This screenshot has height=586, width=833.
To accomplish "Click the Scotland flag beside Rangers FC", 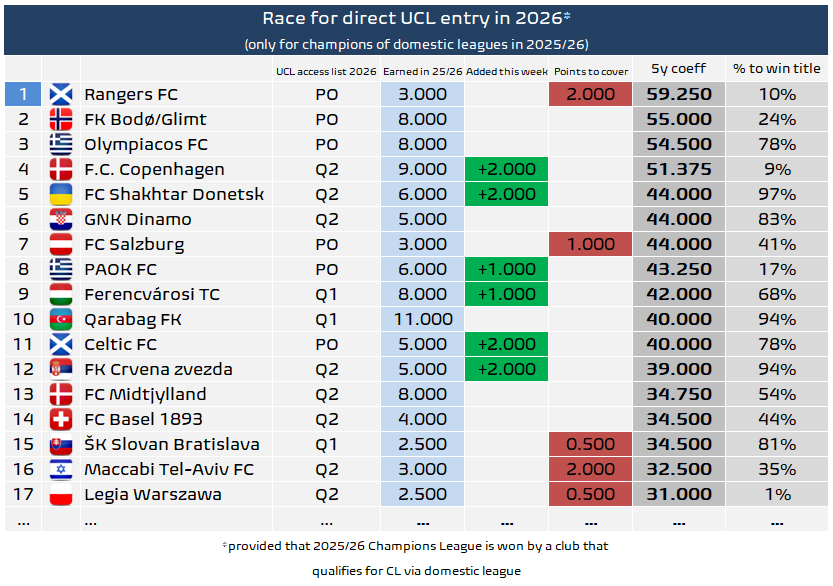I will point(60,94).
